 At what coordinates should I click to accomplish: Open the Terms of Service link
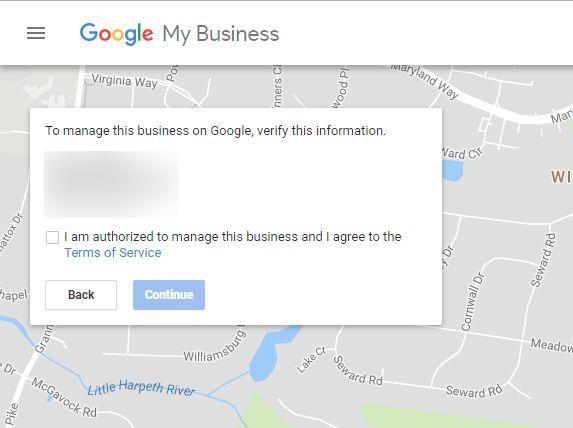(113, 253)
